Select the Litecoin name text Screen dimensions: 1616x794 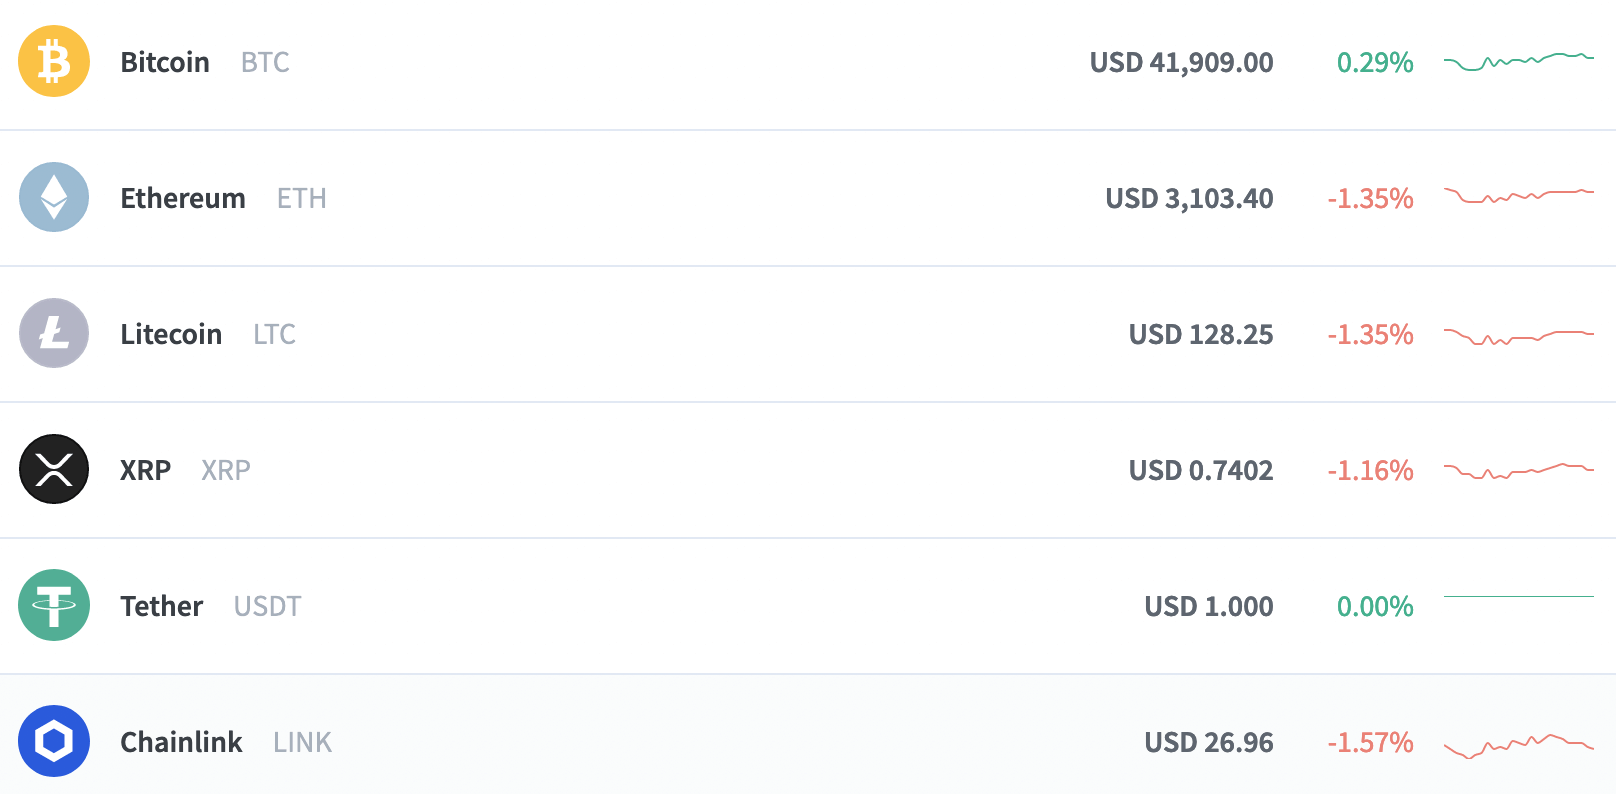[171, 334]
